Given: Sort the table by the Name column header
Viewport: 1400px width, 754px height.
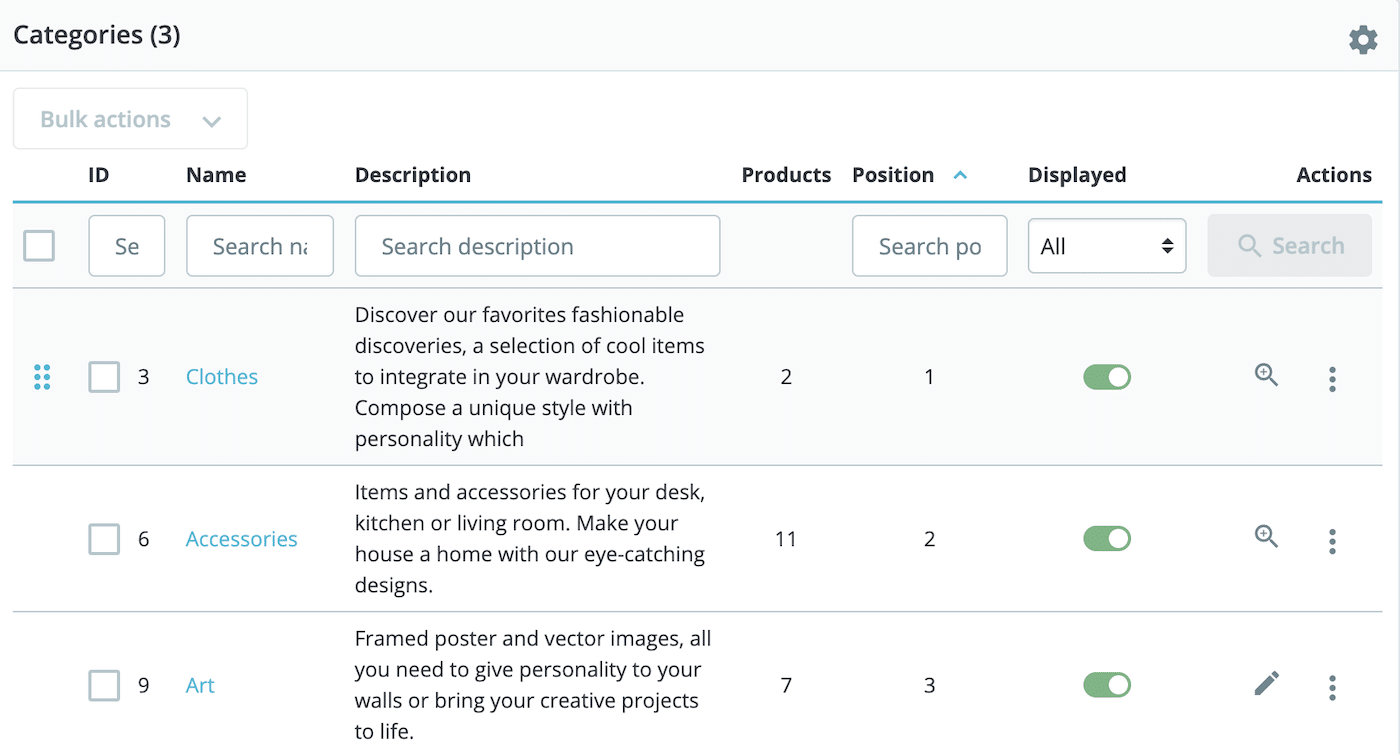Looking at the screenshot, I should click(216, 174).
